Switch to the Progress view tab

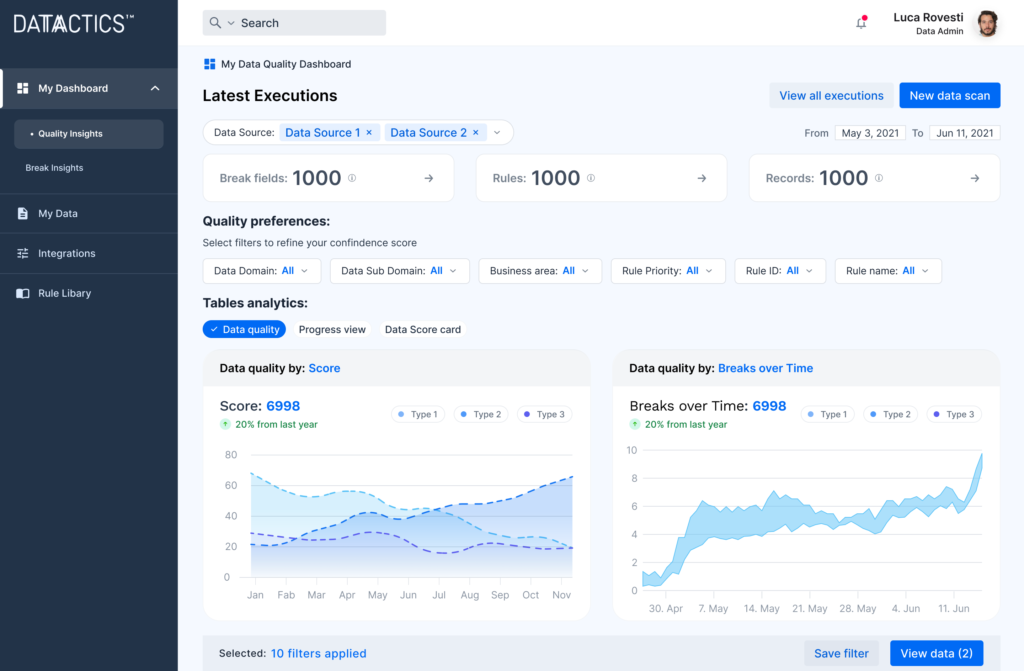click(332, 329)
